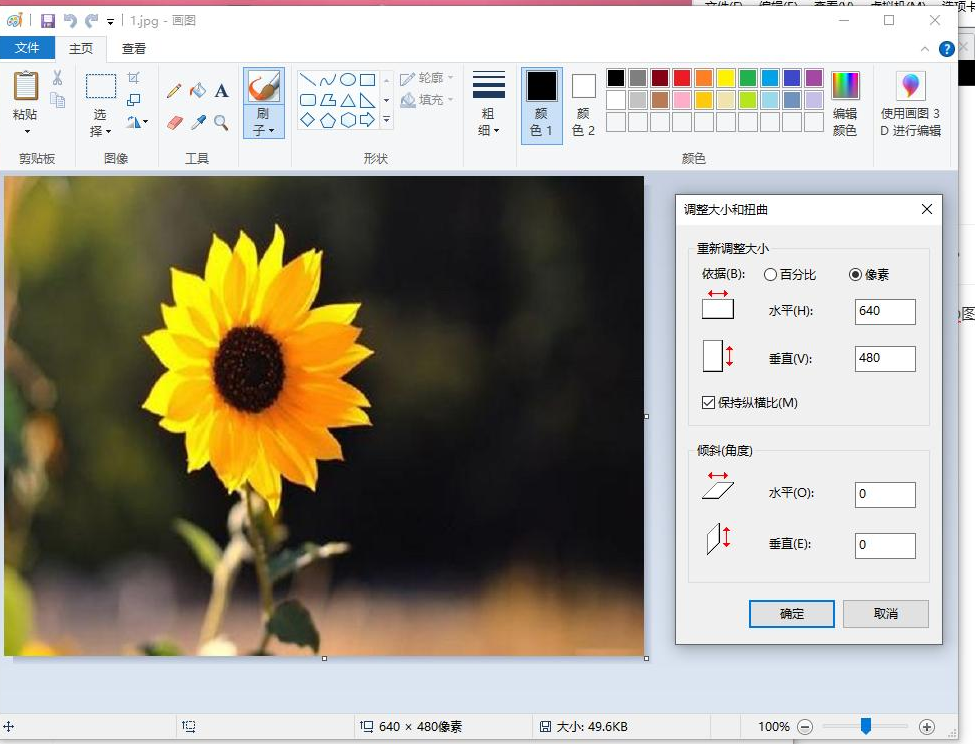The width and height of the screenshot is (975, 744).
Task: Open Quick Access Toolbar customize arrow
Action: [x=111, y=22]
